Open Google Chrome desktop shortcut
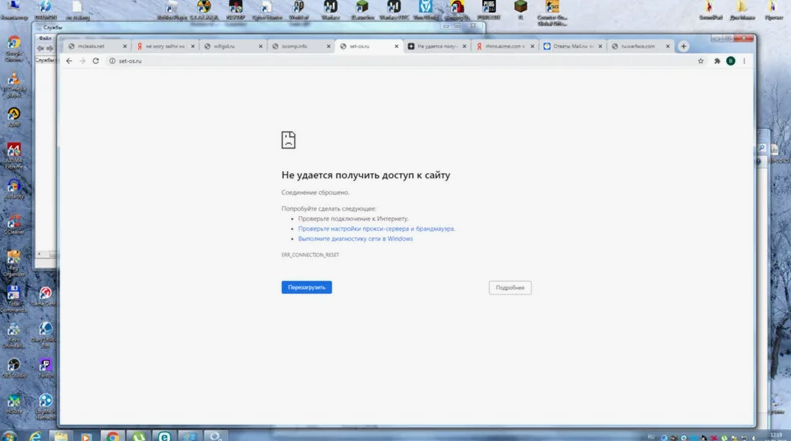This screenshot has width=791, height=441. [x=14, y=48]
